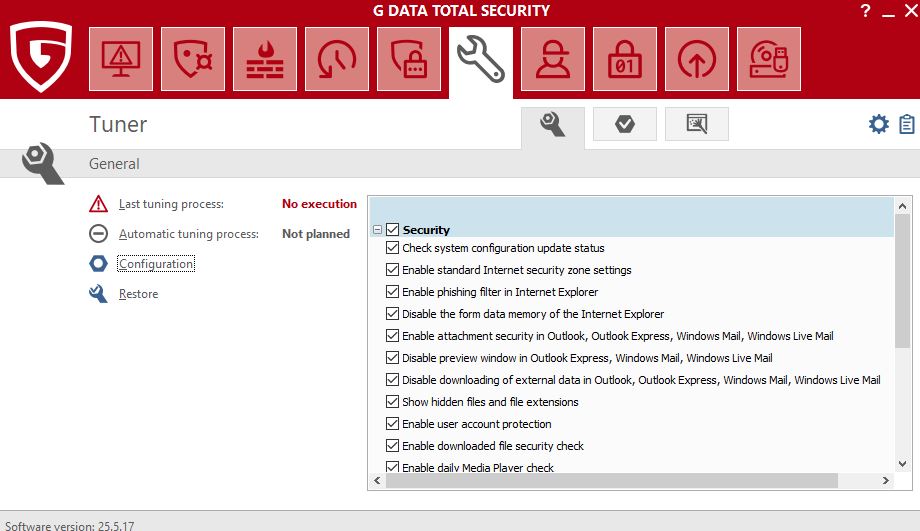Click the vertical scrollbar thumb
920x531 pixels.
(x=902, y=281)
